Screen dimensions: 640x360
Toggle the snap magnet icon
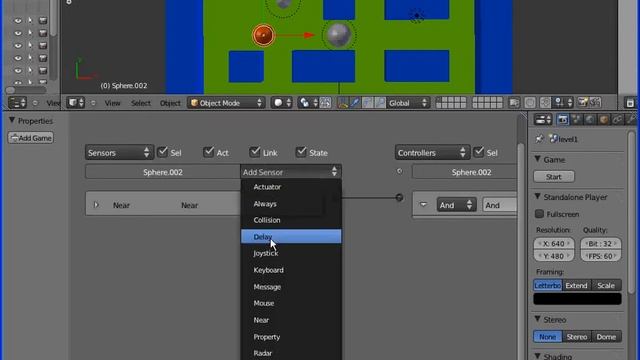[x=545, y=103]
